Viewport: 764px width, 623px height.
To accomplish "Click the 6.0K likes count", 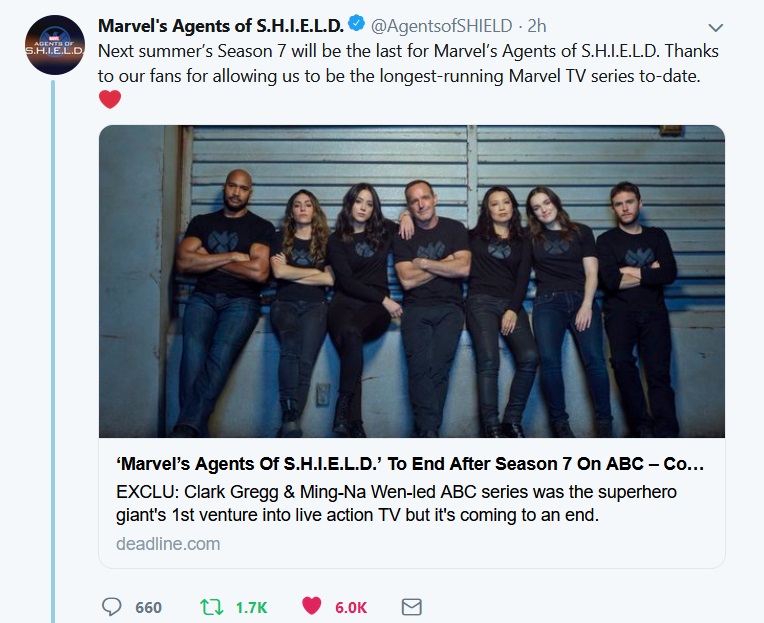I will pos(351,607).
